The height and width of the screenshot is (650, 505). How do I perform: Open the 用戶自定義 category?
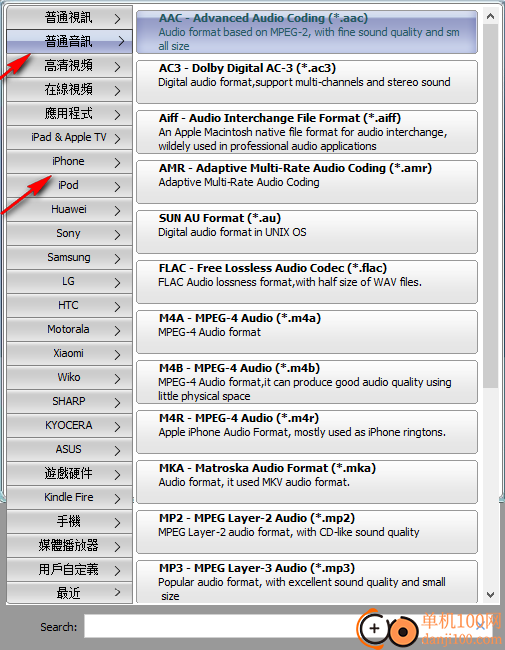(x=70, y=570)
